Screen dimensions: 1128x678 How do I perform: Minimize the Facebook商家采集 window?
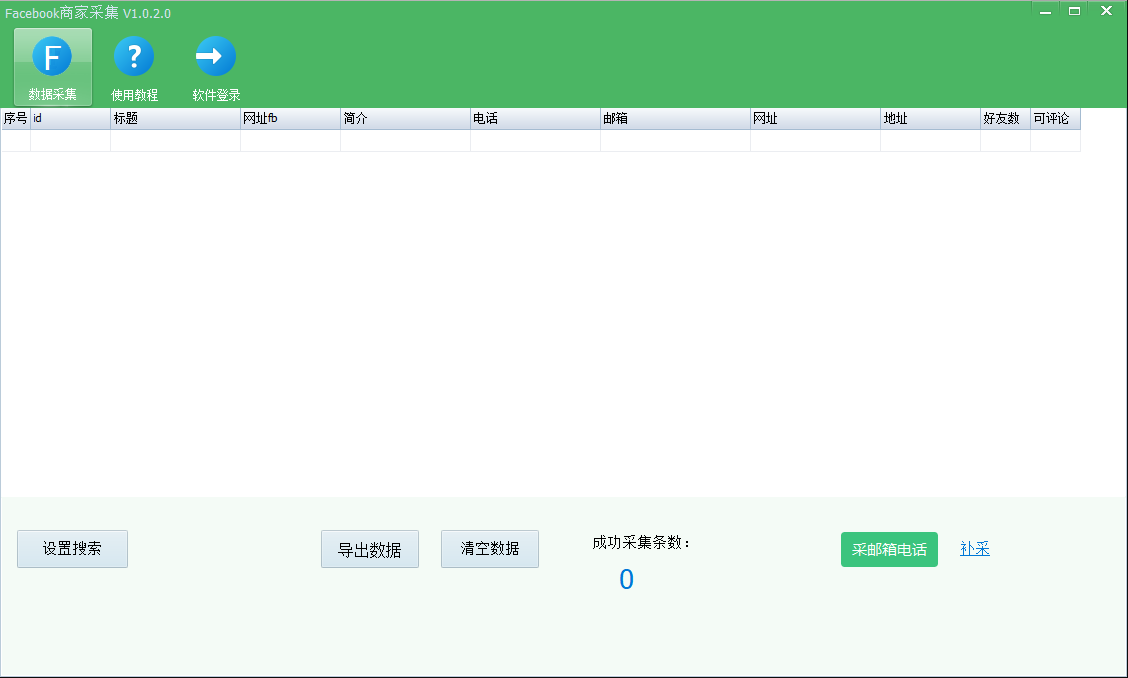click(1045, 11)
